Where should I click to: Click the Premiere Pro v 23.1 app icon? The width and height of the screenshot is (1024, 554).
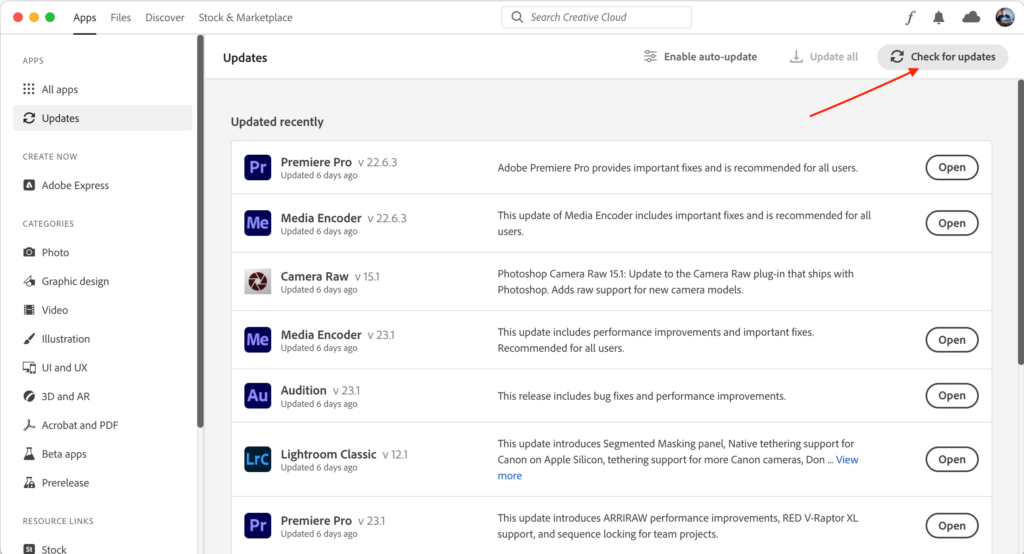pos(257,525)
